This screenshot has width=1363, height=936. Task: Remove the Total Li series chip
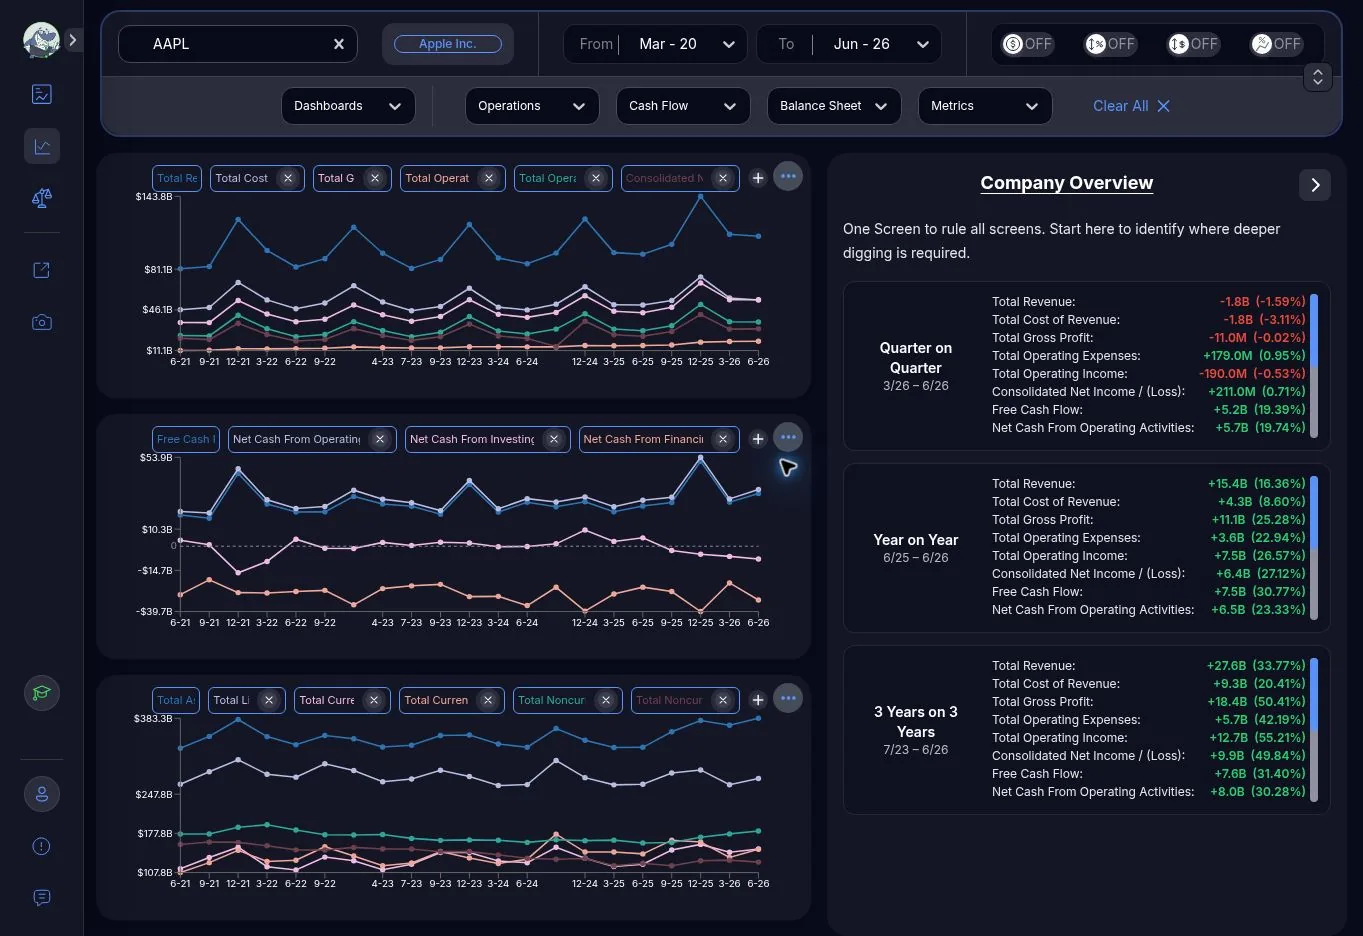[269, 700]
